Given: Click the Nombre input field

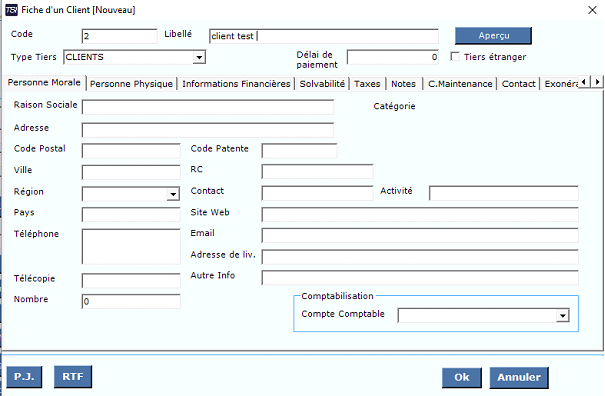Looking at the screenshot, I should (131, 301).
